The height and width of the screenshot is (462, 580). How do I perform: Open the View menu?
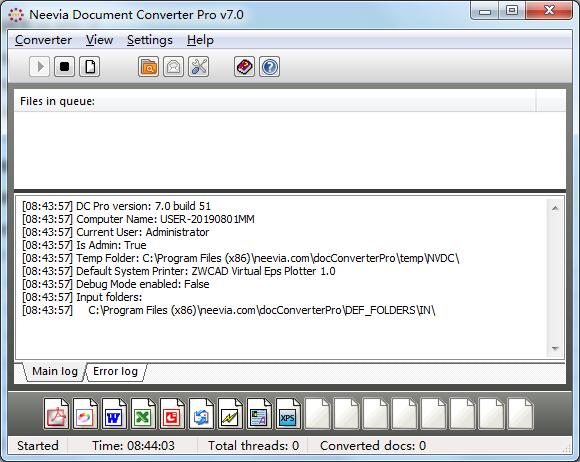100,40
